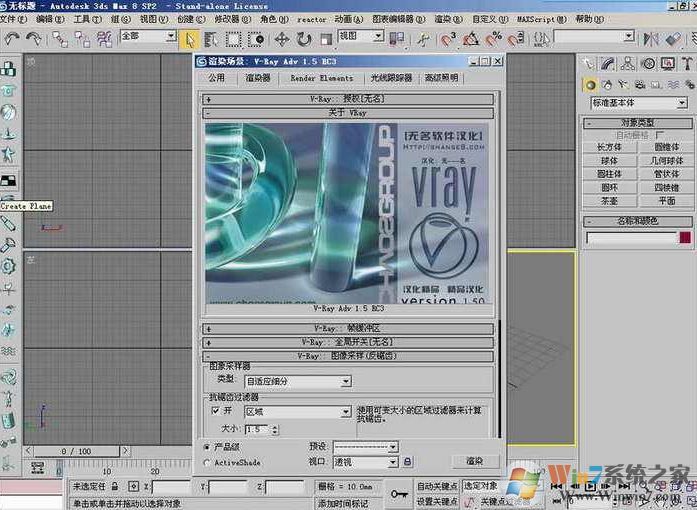
Task: Select the 产品级 radio button
Action: (207, 447)
